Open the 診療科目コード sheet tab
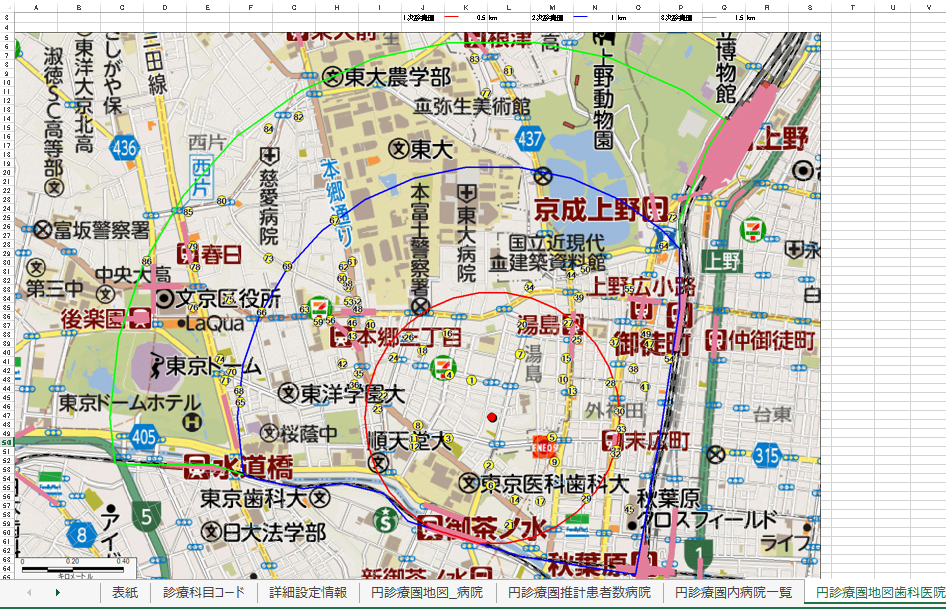This screenshot has width=946, height=609. (204, 593)
